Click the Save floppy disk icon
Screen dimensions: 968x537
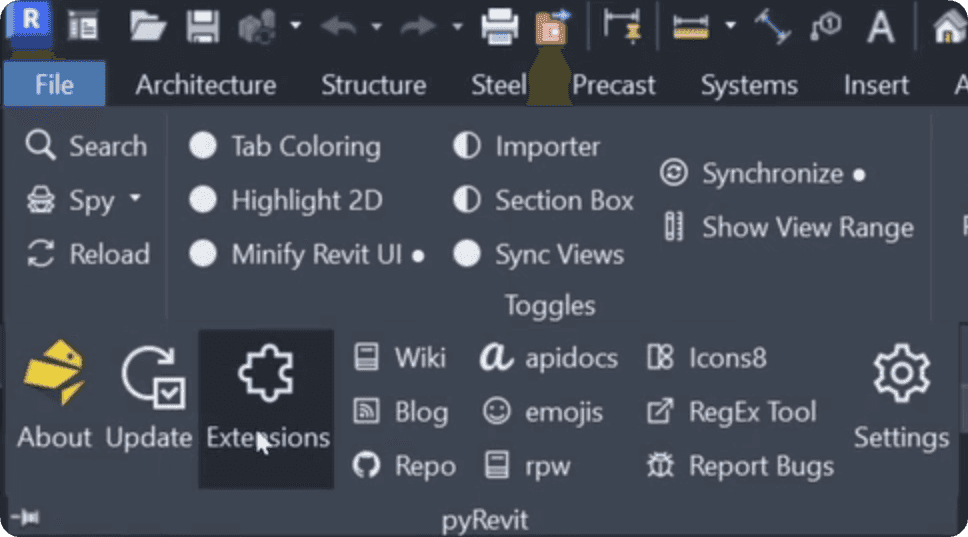click(x=203, y=27)
